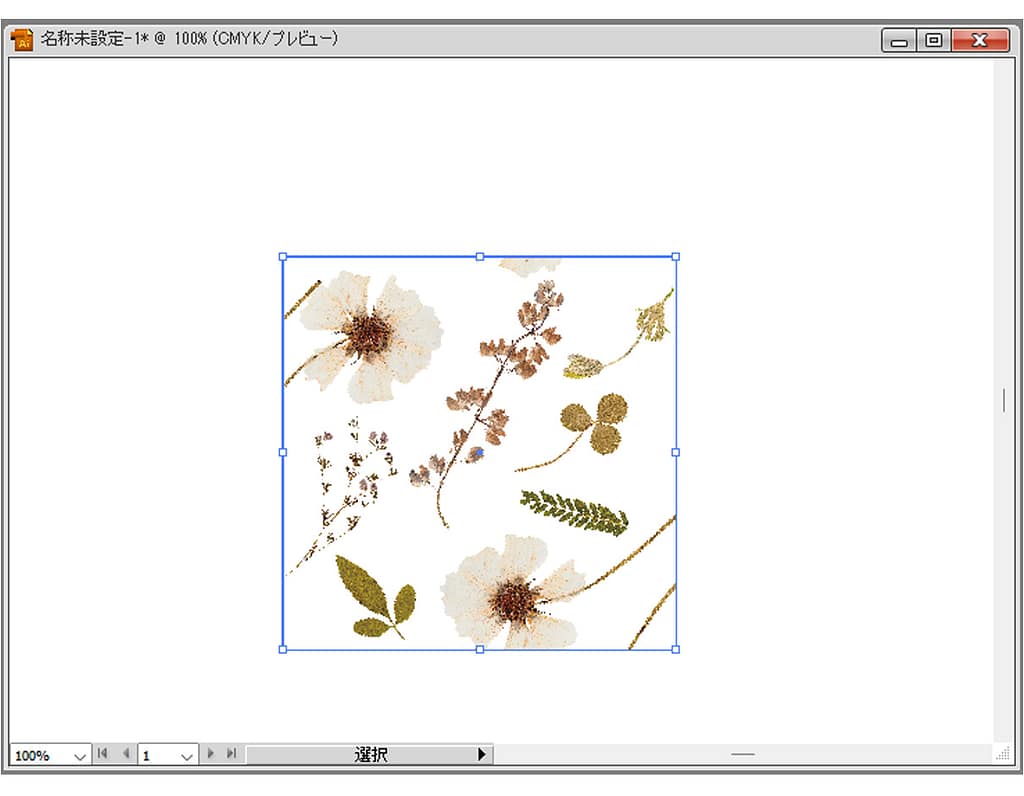Go to the next artboard
1024x796 pixels.
coord(211,755)
